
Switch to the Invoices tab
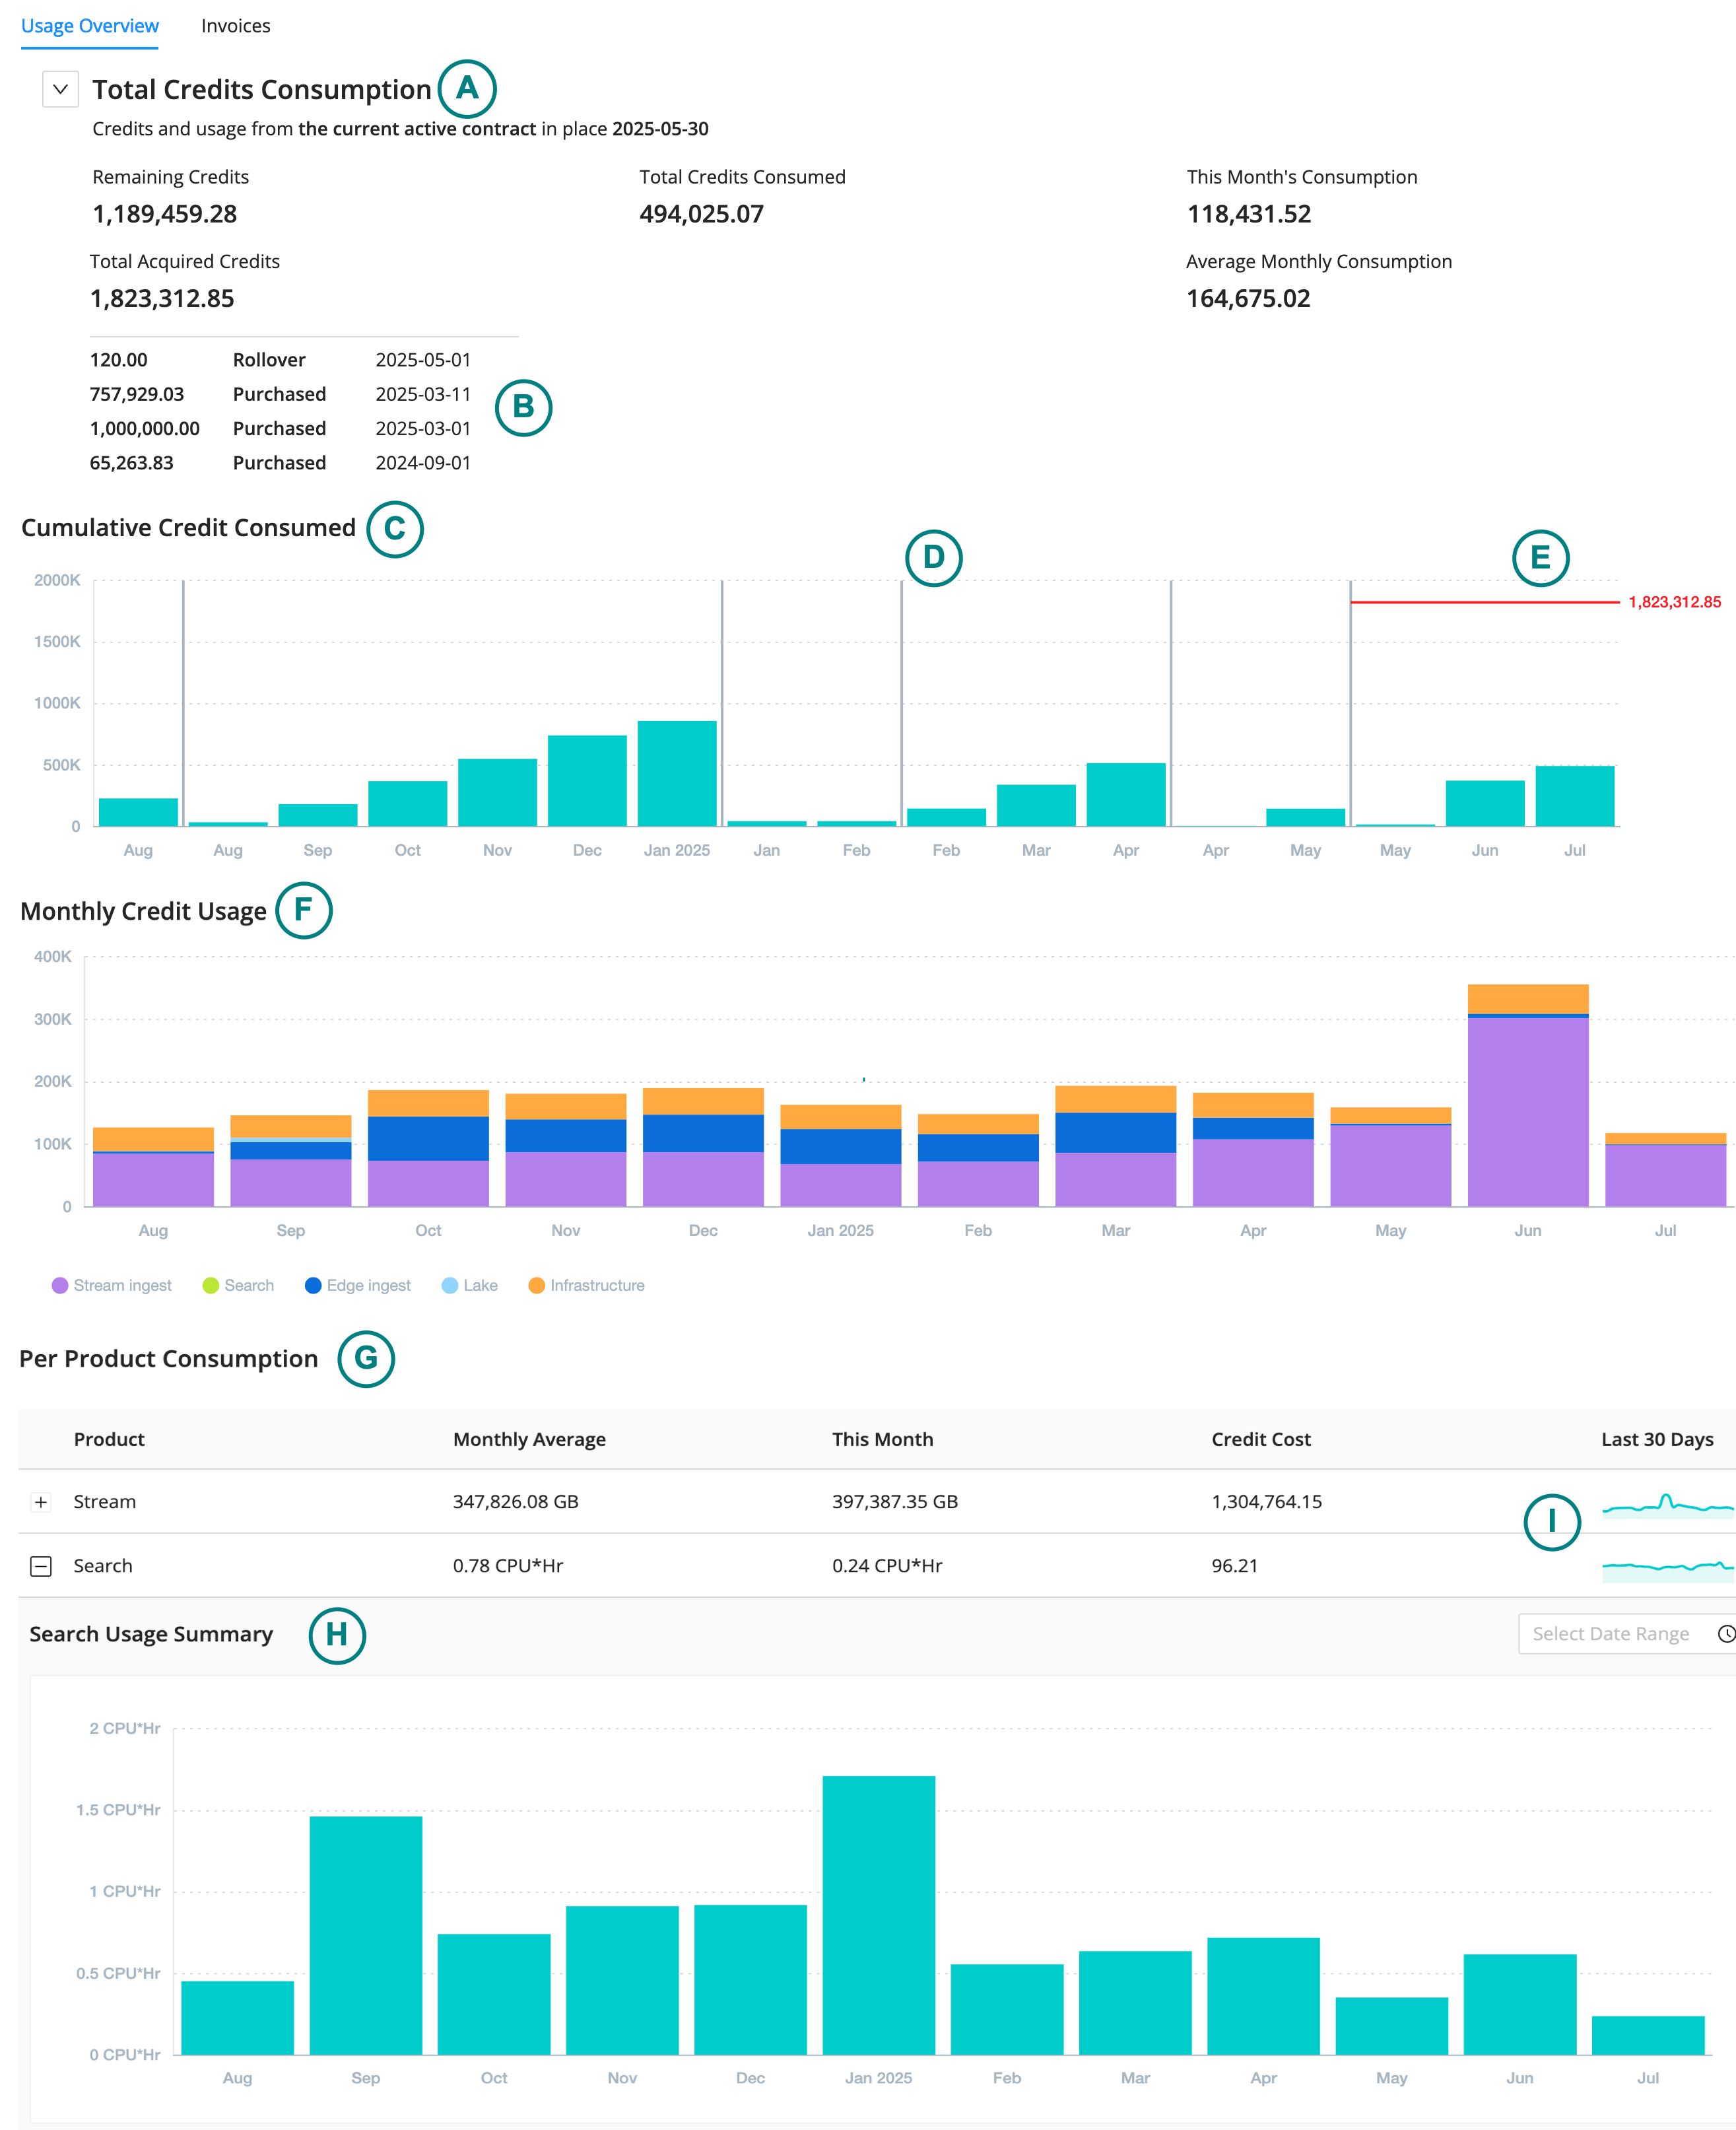coord(235,26)
